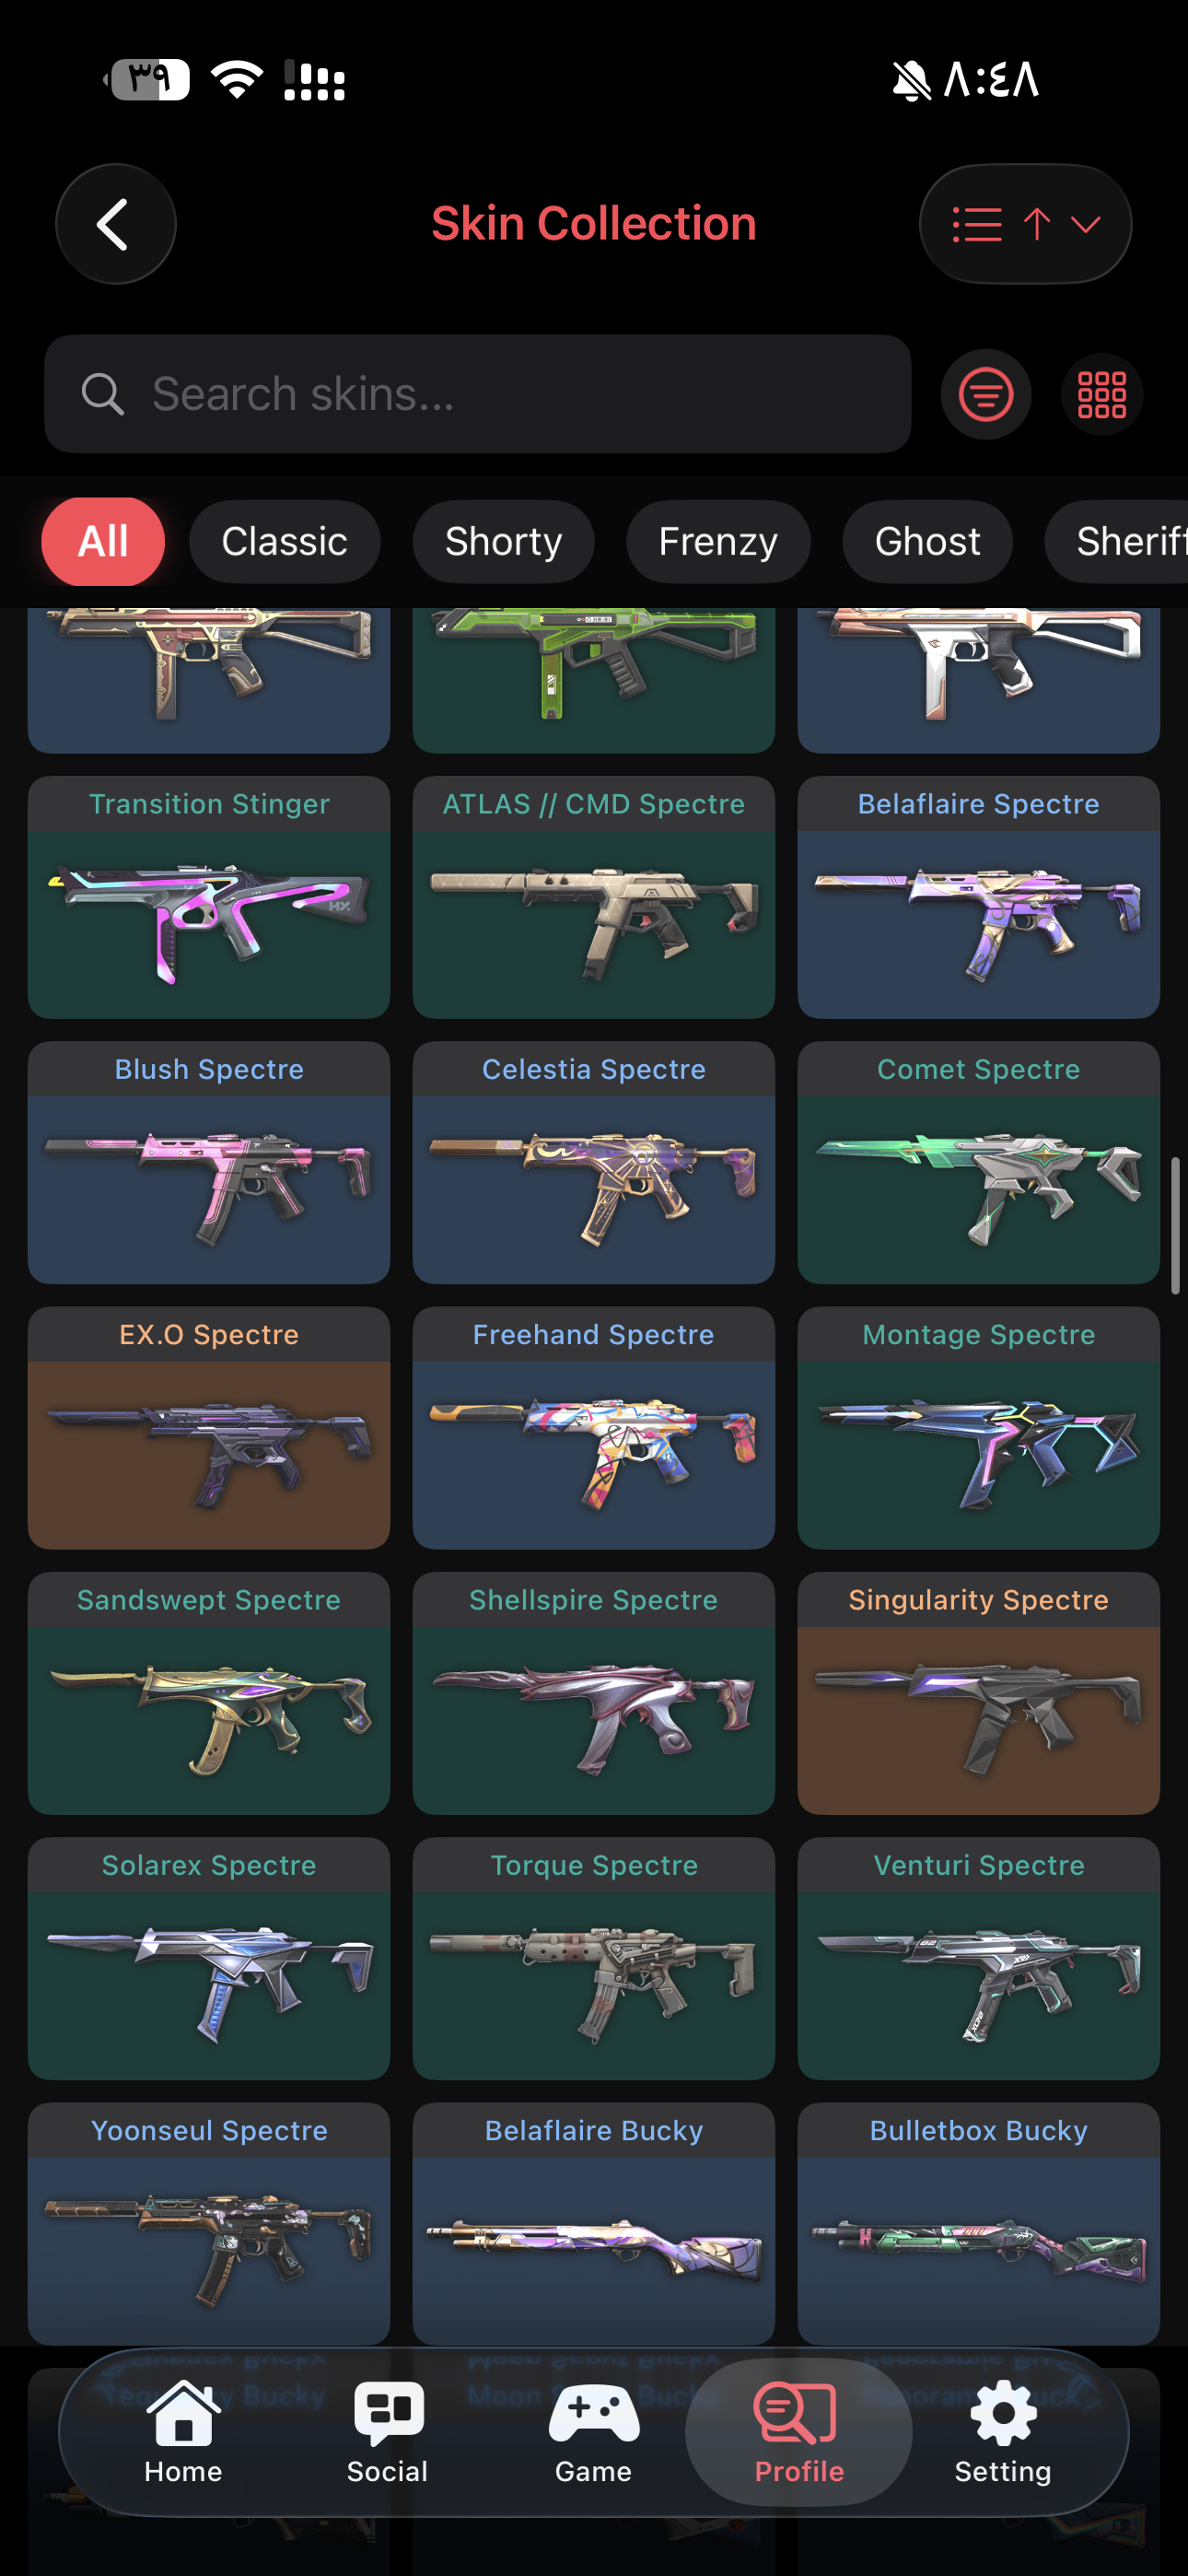Viewport: 1188px width, 2576px height.
Task: Open the Profile tab icon
Action: click(x=799, y=2432)
